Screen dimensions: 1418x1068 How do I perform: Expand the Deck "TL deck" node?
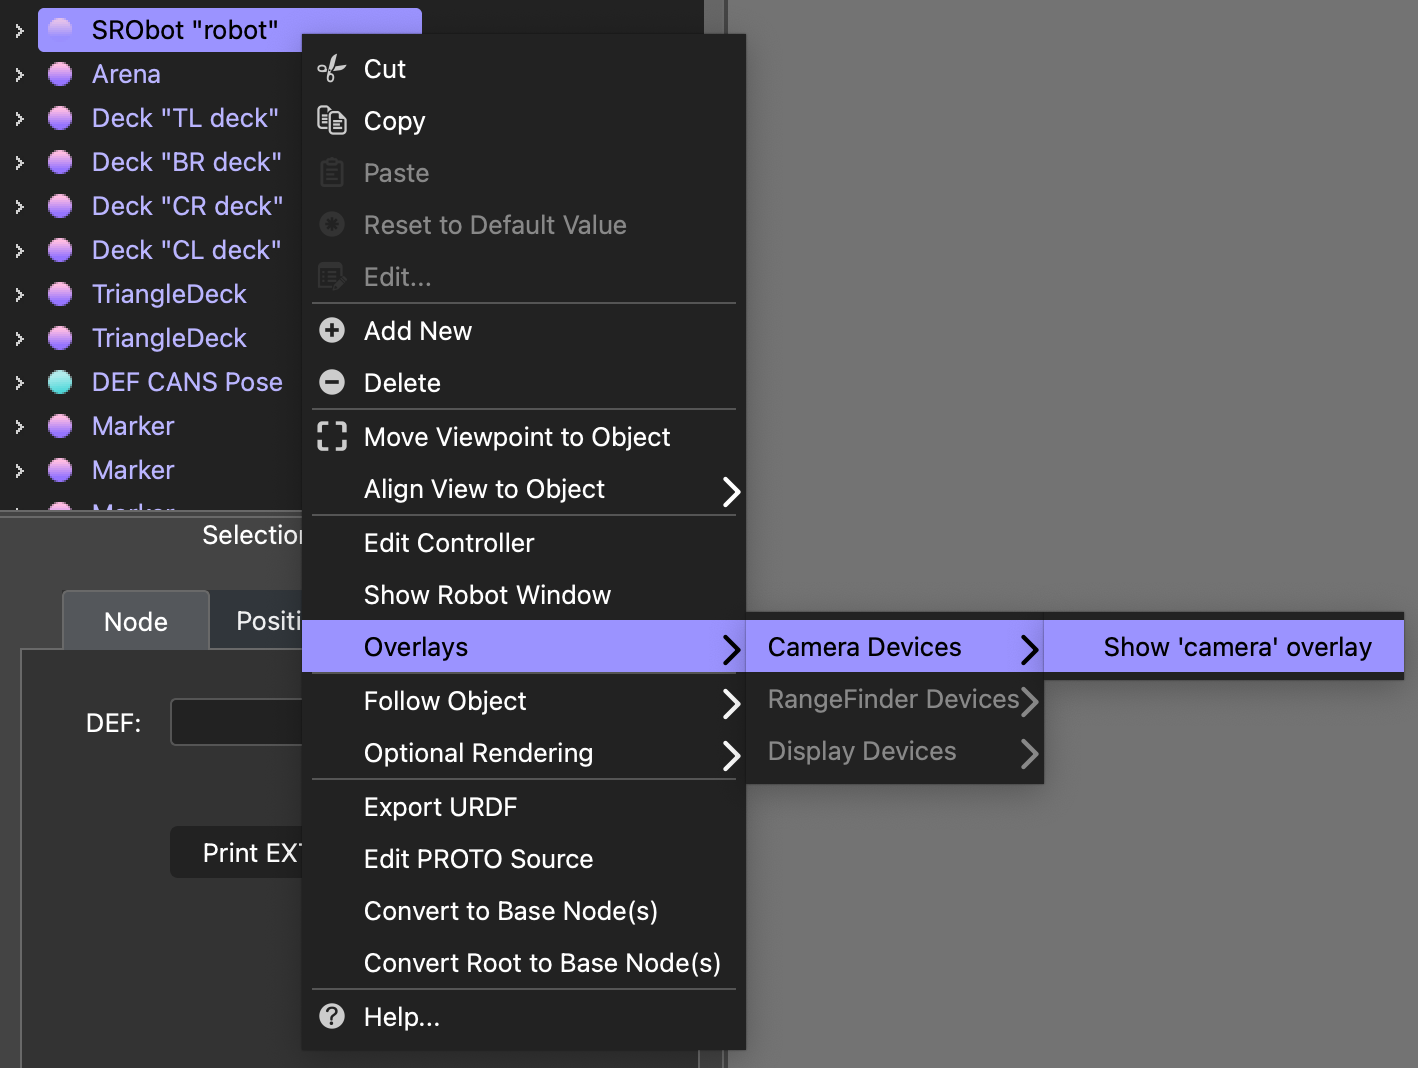pyautogui.click(x=20, y=117)
